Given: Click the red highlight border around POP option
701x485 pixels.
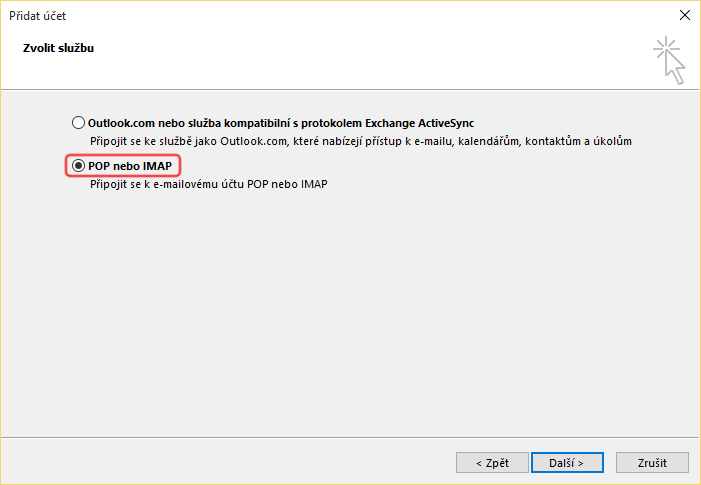Looking at the screenshot, I should click(x=182, y=165).
